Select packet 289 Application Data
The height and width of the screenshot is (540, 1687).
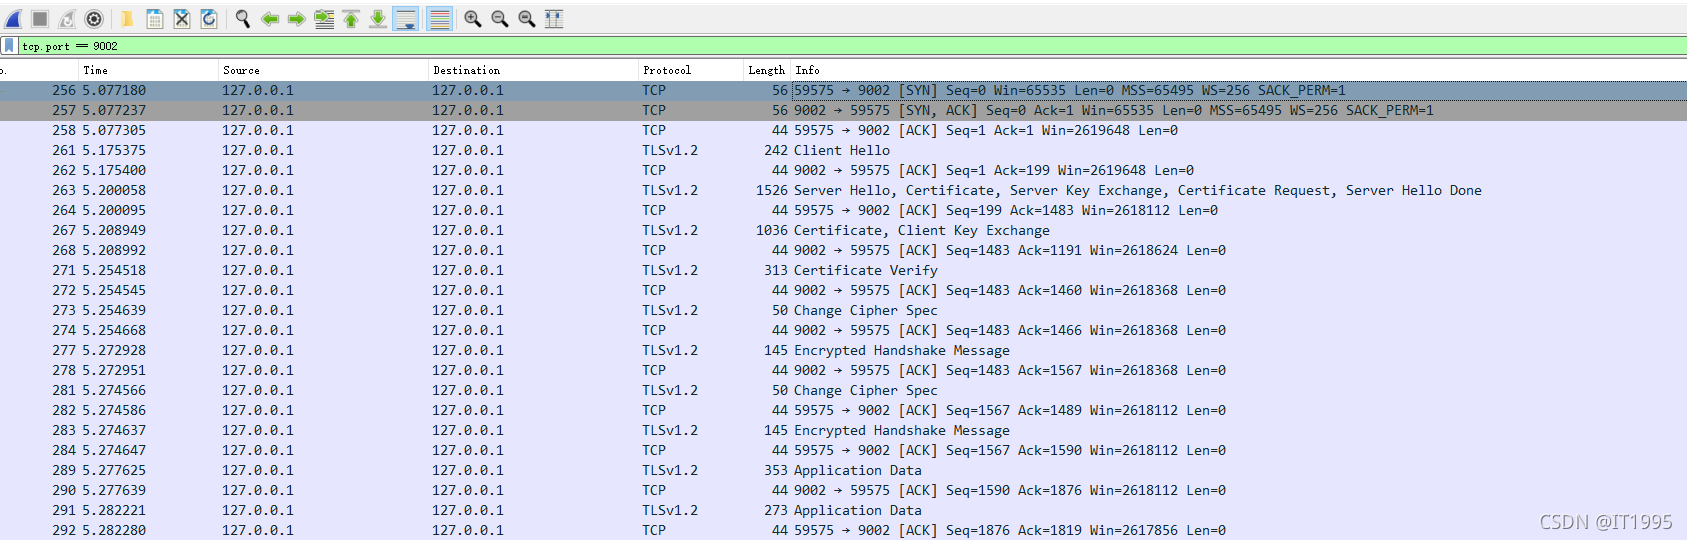click(x=843, y=470)
